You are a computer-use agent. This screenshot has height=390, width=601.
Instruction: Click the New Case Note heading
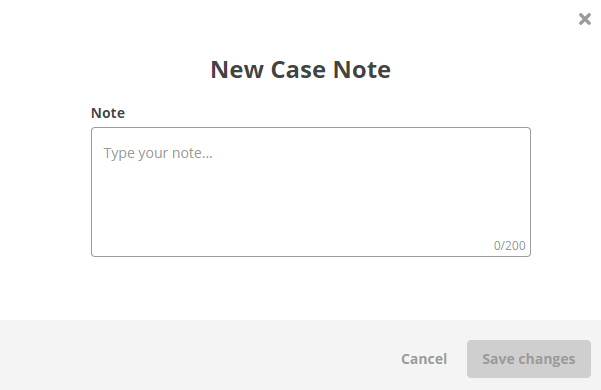pyautogui.click(x=300, y=69)
